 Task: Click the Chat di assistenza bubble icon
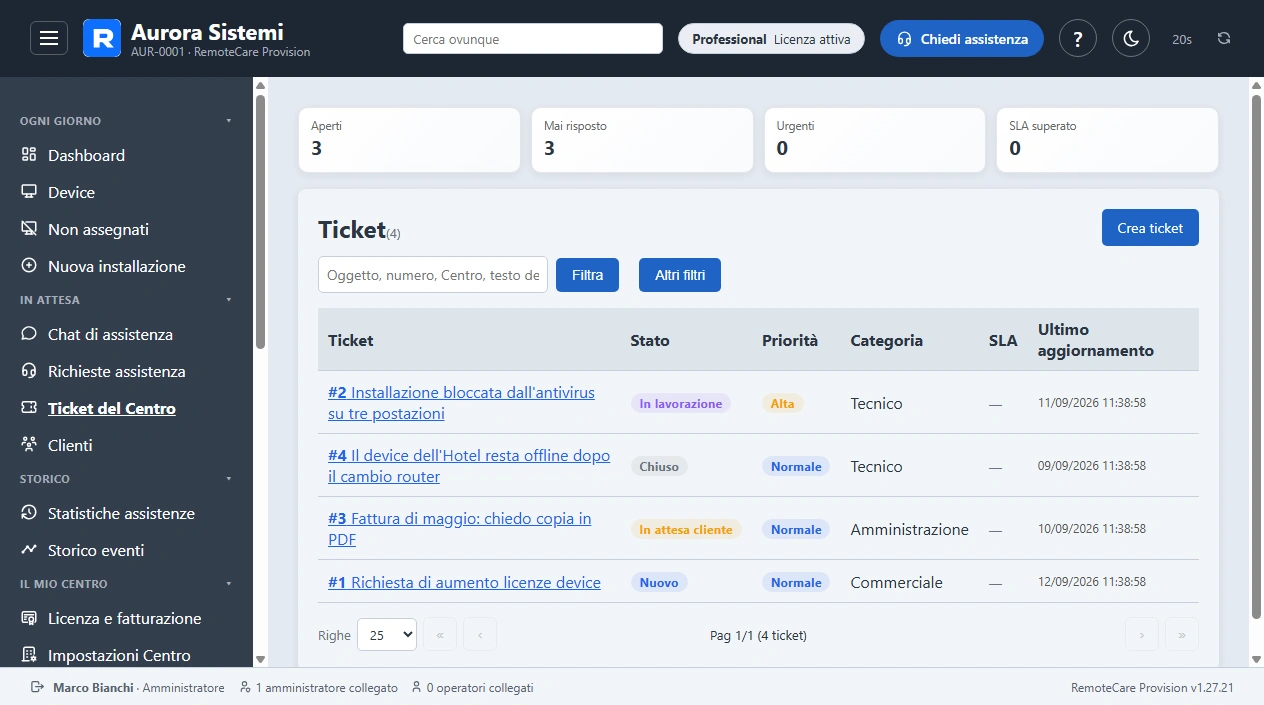(x=29, y=334)
